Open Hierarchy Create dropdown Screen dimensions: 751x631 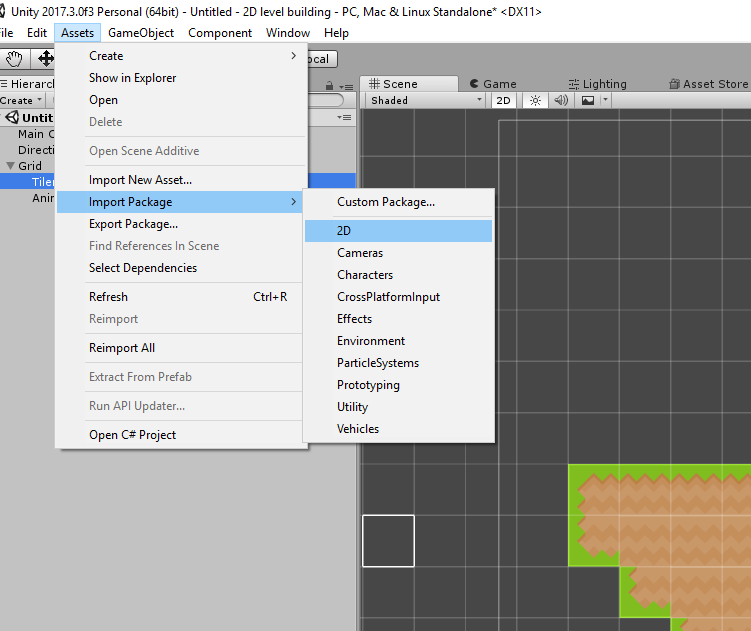click(21, 100)
